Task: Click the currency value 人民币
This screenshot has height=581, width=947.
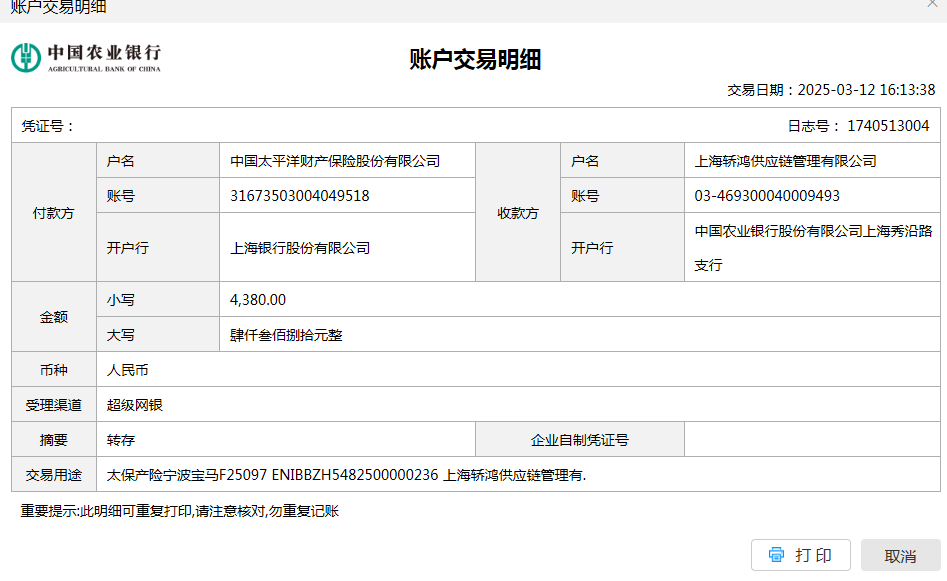Action: point(128,370)
